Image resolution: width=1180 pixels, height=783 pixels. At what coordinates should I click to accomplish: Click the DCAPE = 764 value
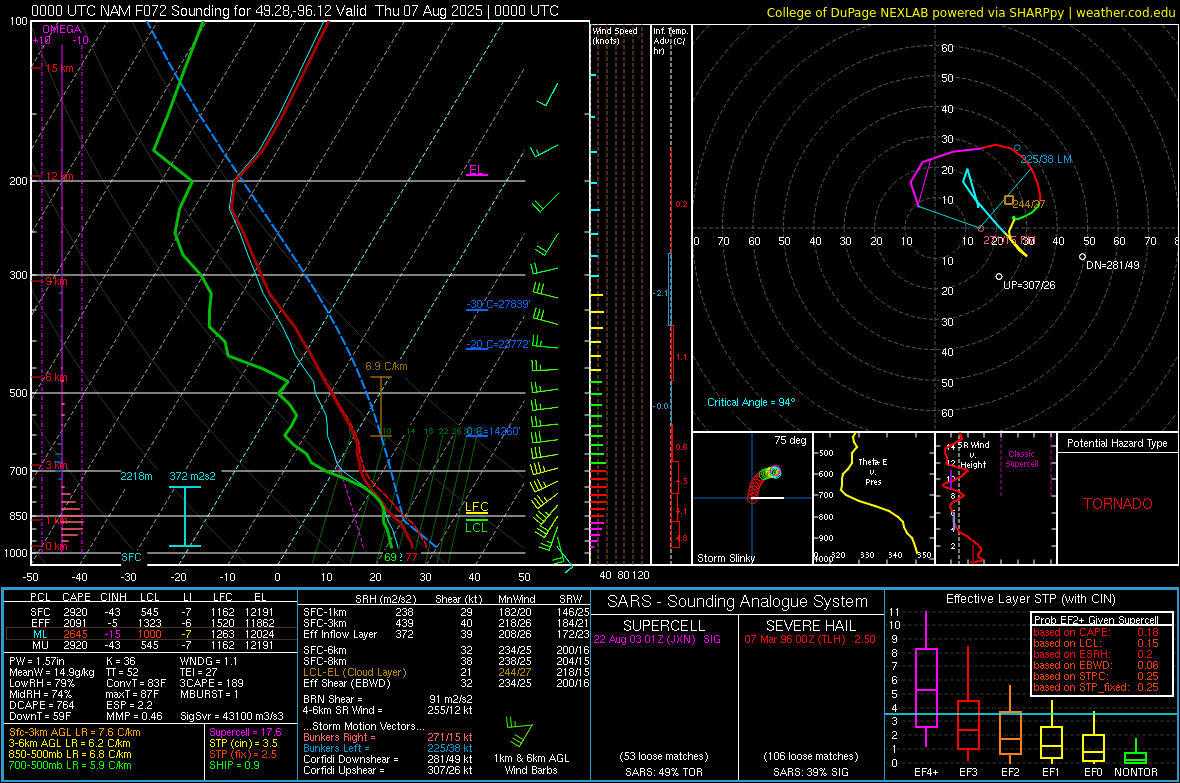[x=41, y=705]
